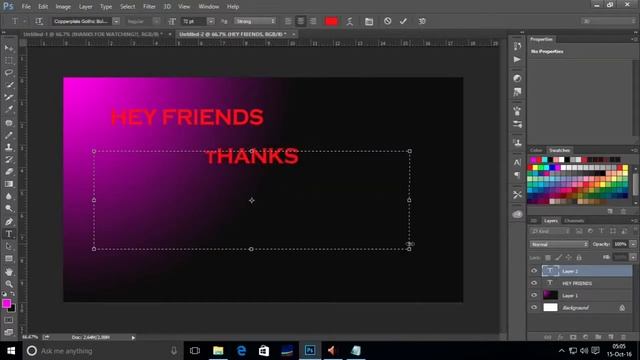
Task: Click the Background layer white thumbnail
Action: coord(550,307)
